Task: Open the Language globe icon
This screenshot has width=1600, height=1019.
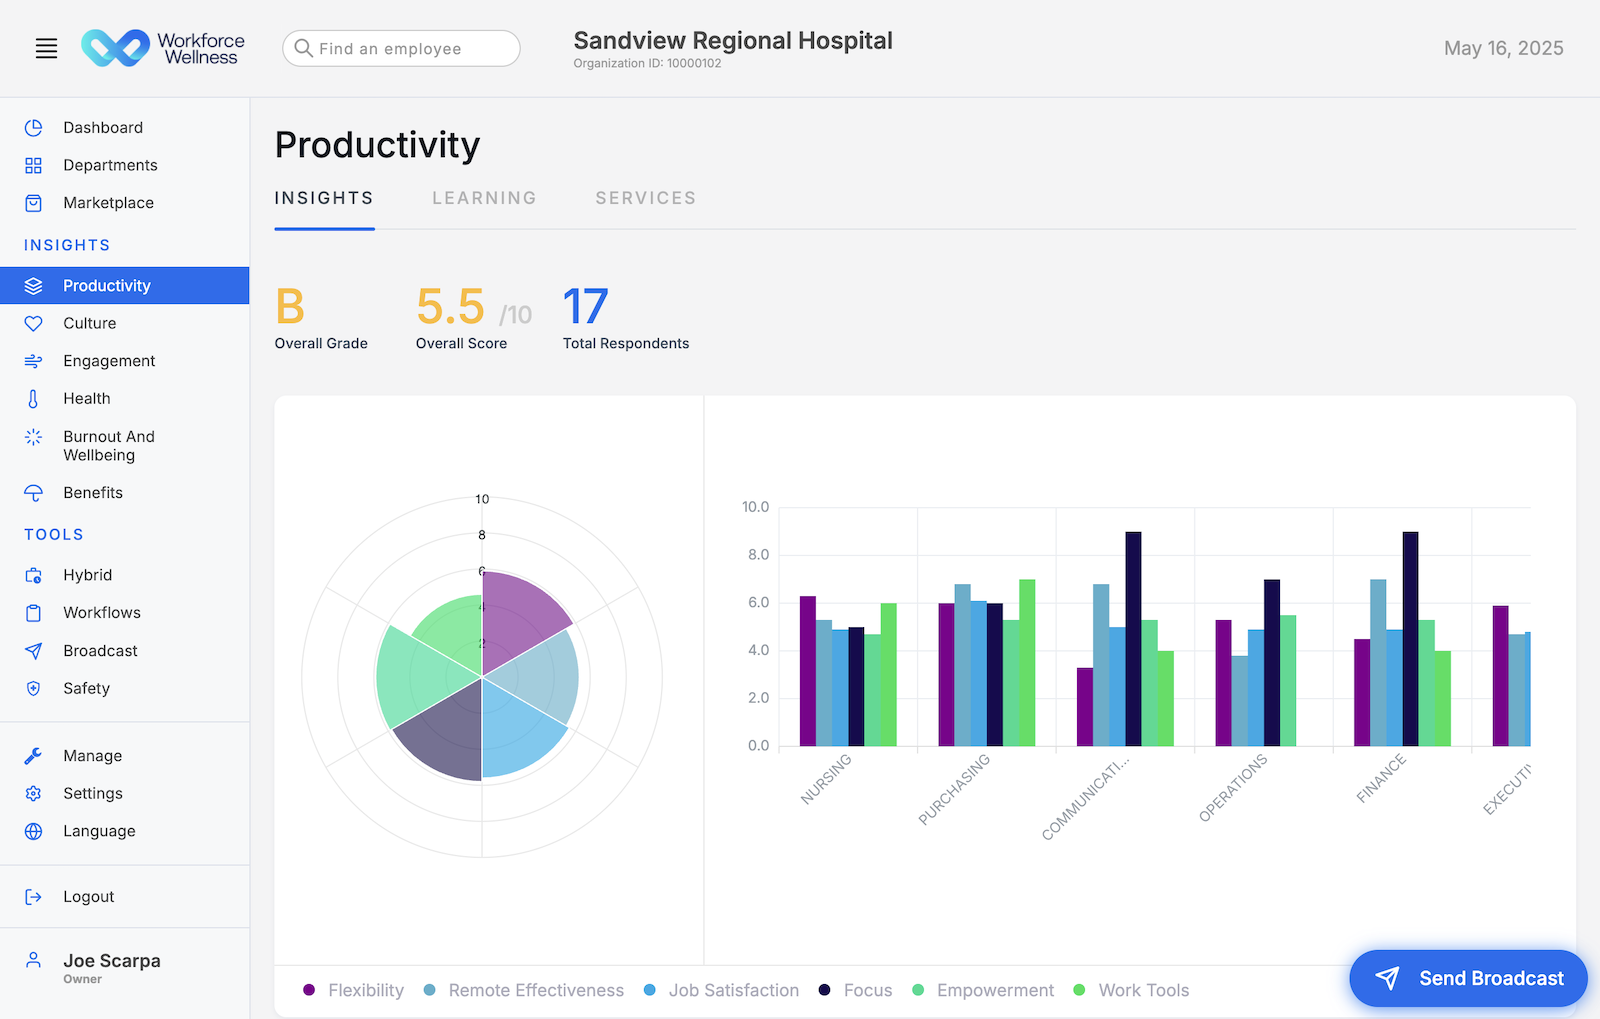Action: pos(33,831)
